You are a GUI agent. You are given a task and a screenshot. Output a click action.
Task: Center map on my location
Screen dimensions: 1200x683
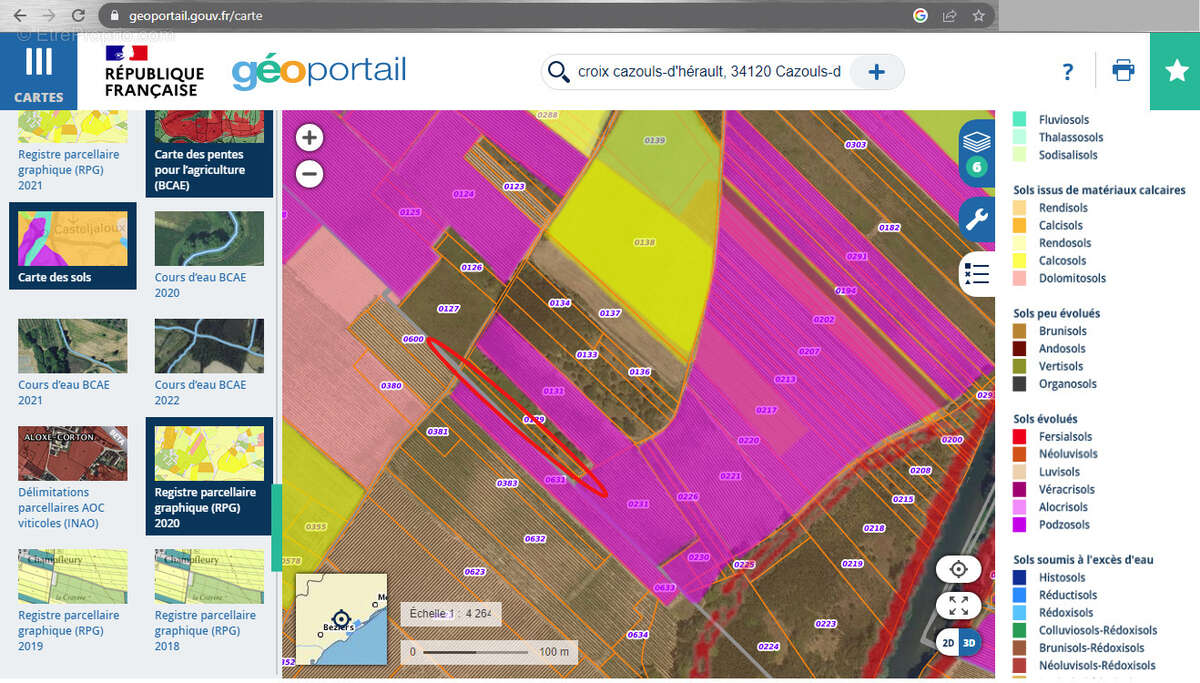[x=958, y=569]
